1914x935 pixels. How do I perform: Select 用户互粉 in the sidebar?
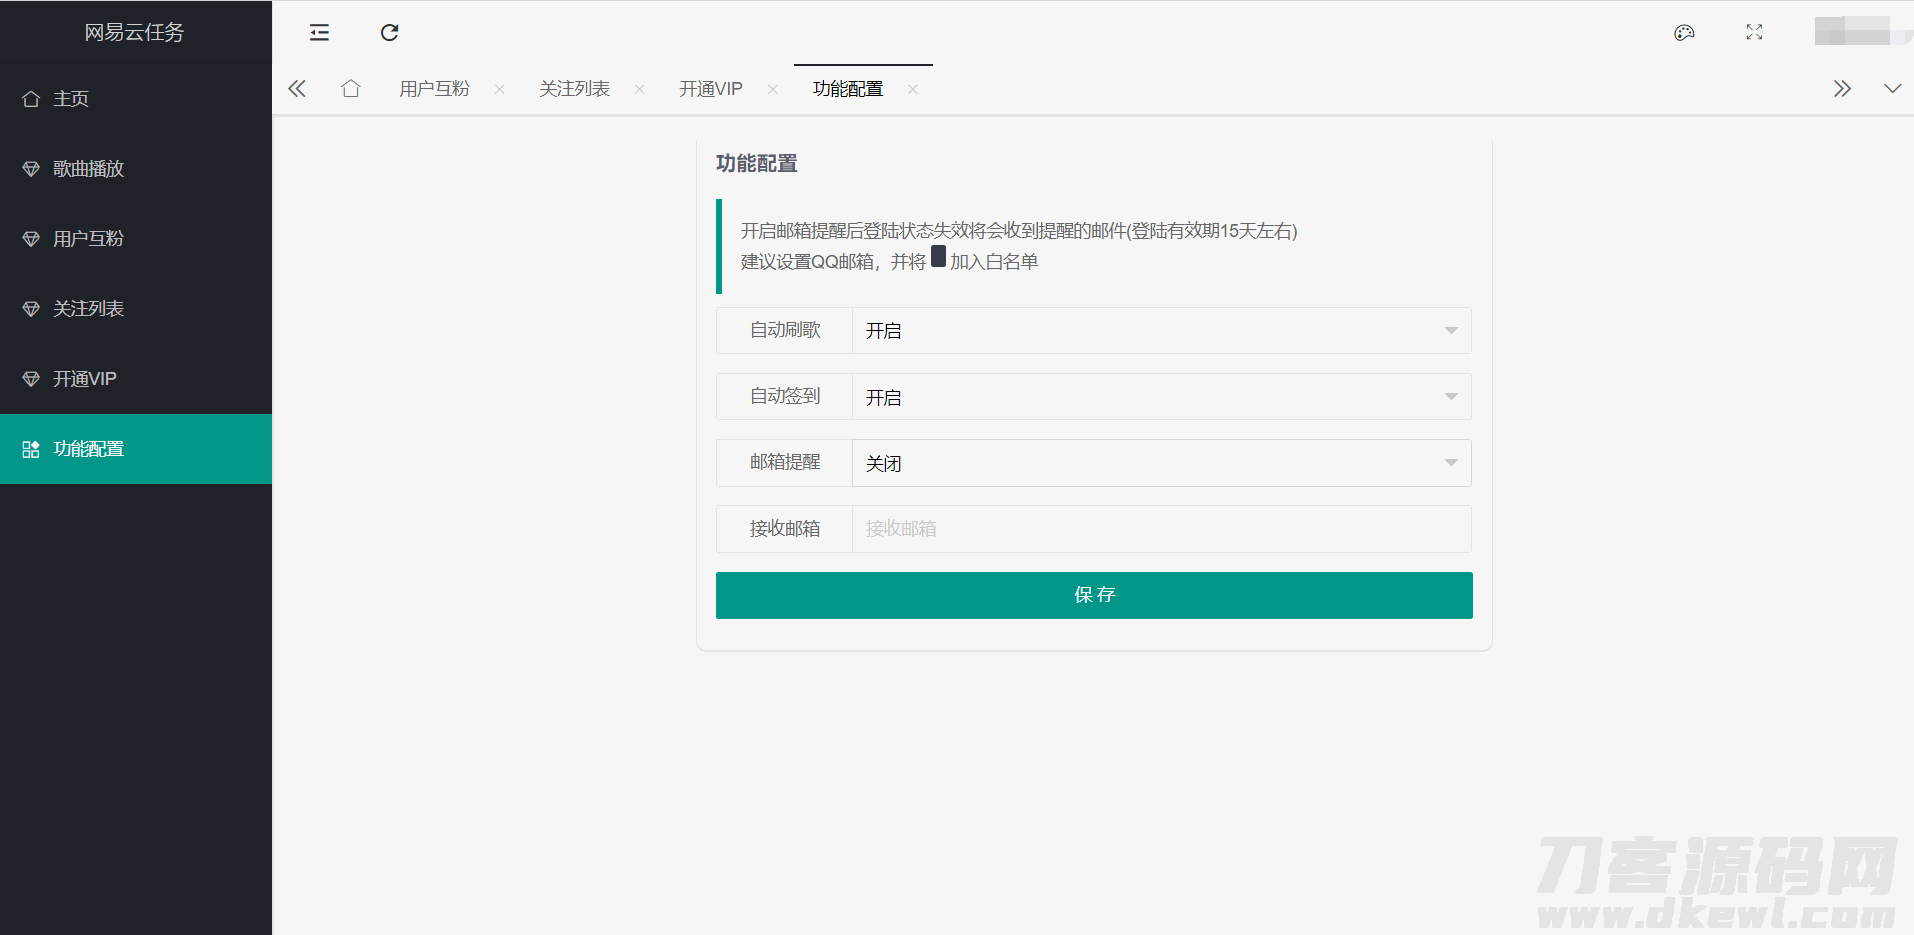pyautogui.click(x=89, y=239)
